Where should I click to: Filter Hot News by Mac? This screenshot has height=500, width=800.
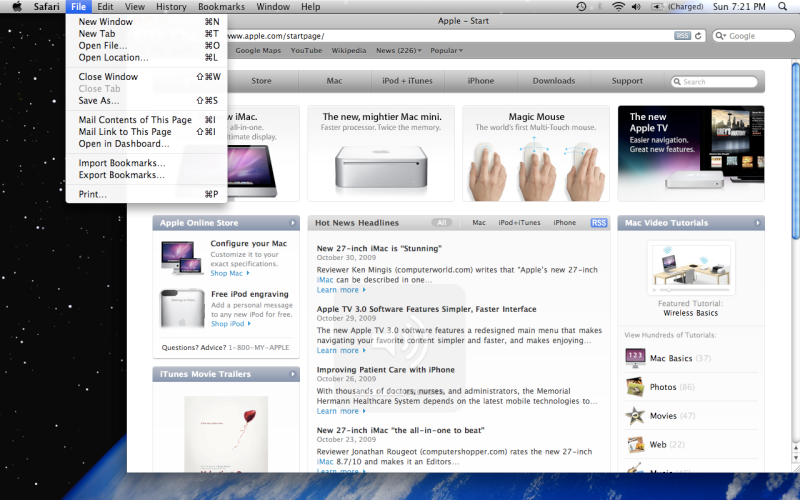click(479, 222)
